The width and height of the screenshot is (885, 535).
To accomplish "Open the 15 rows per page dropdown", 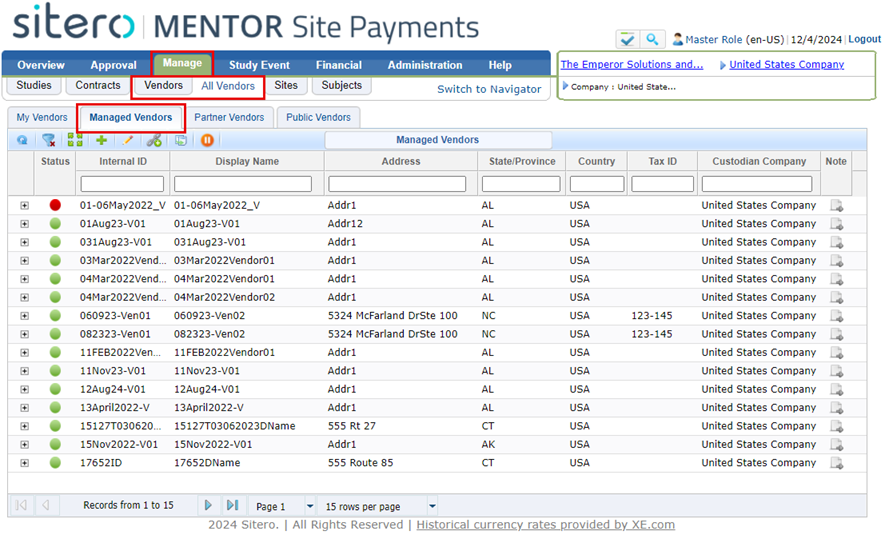I will pos(432,506).
